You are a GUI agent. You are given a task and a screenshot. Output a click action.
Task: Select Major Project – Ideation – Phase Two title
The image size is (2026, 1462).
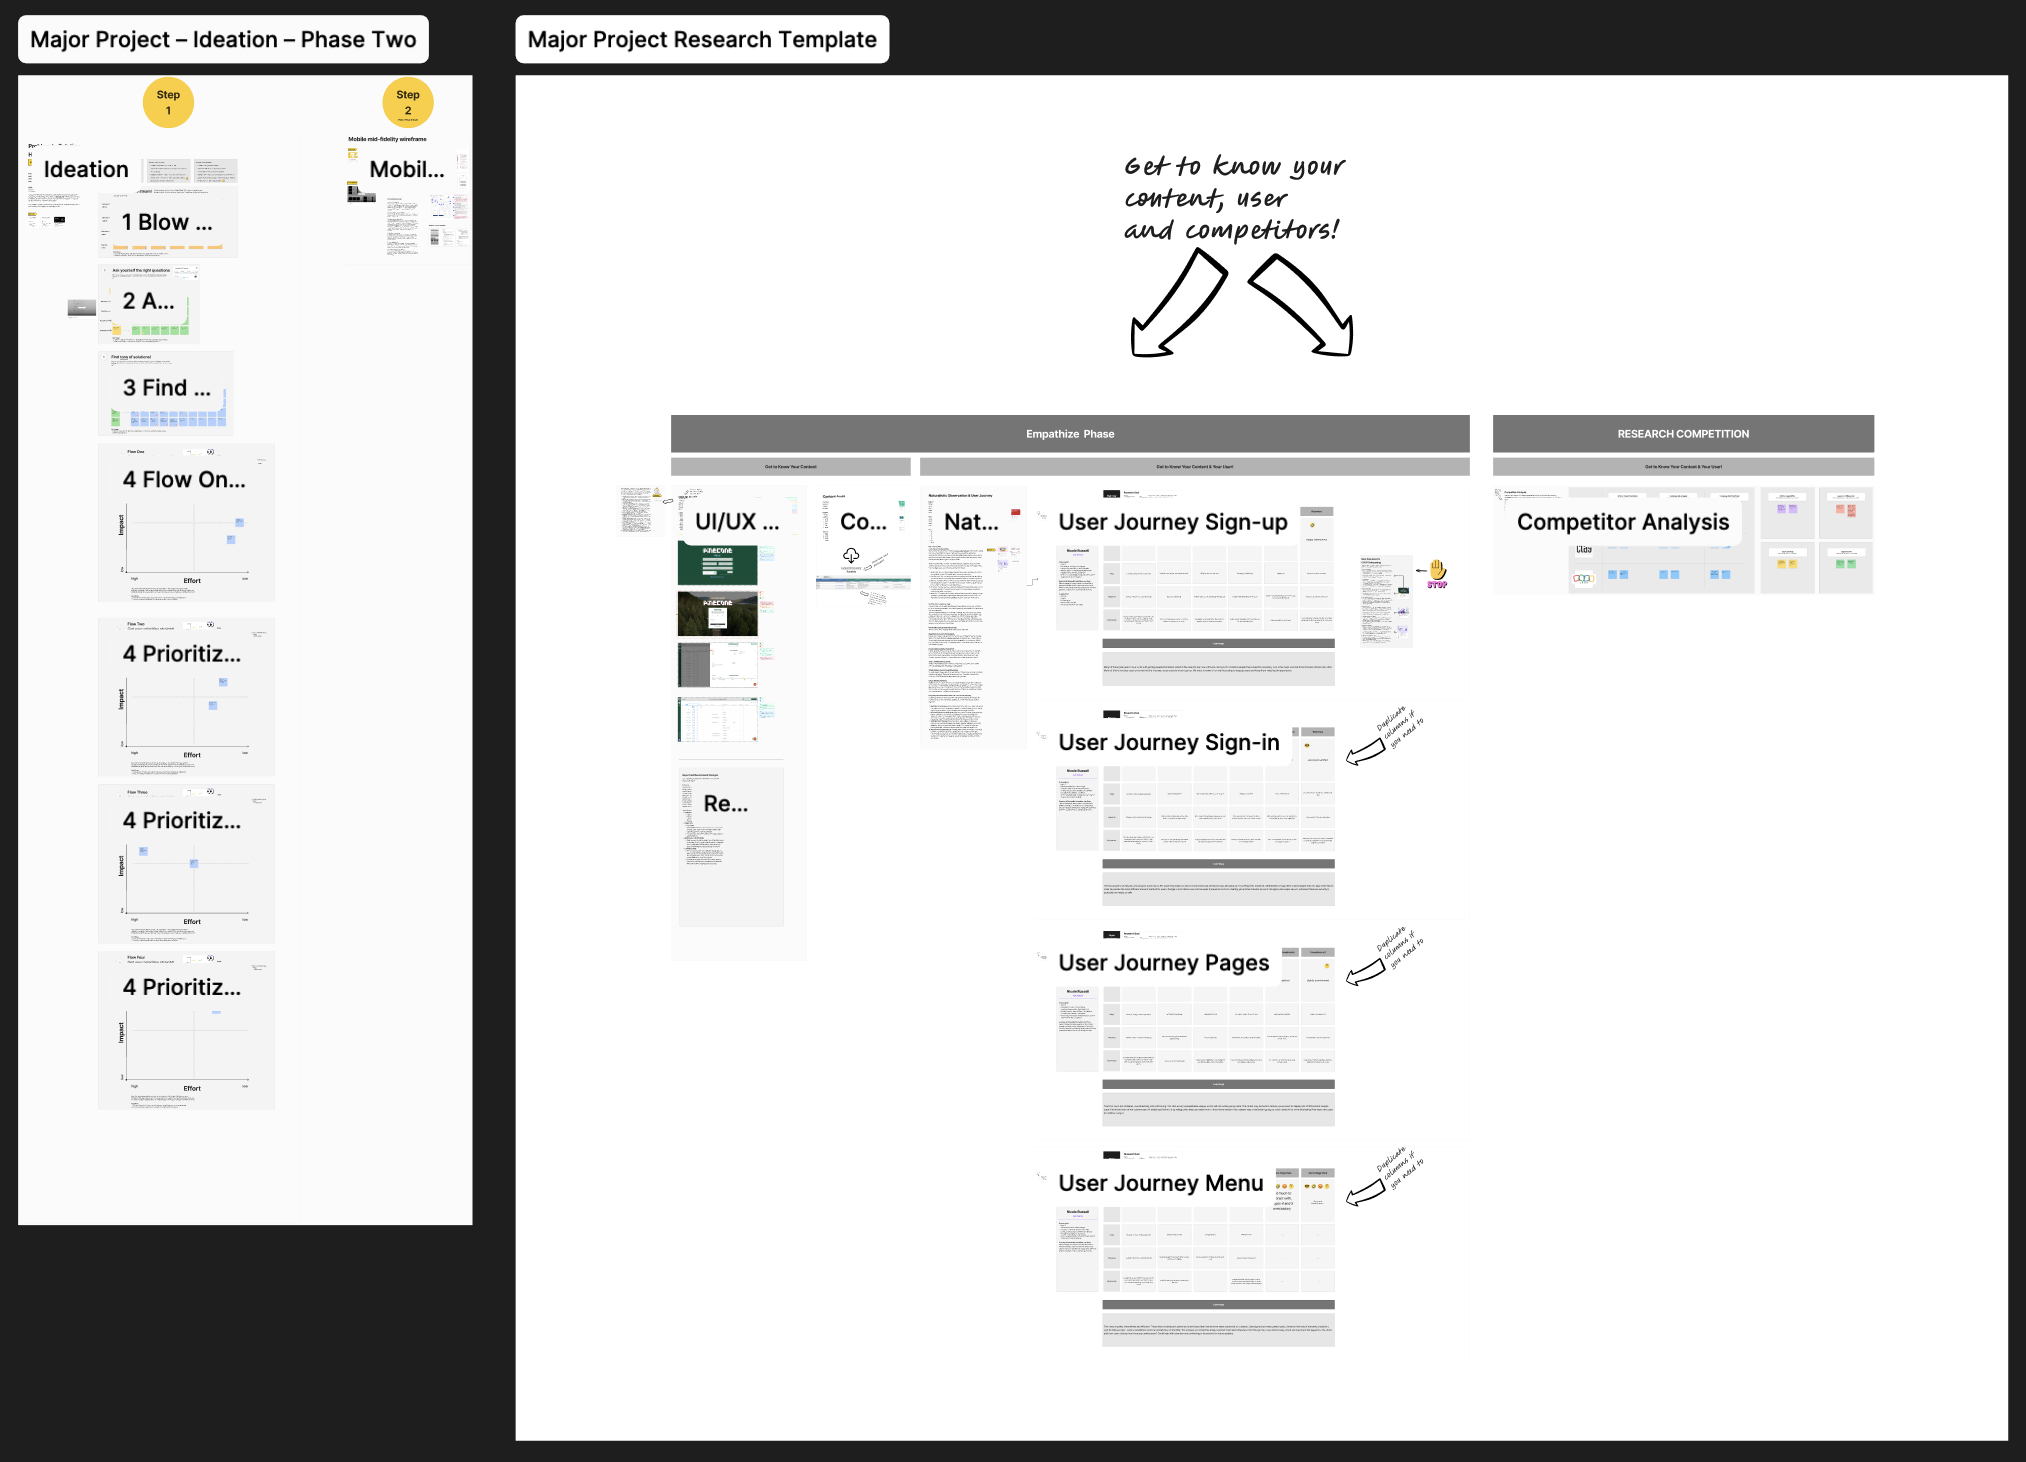point(223,40)
